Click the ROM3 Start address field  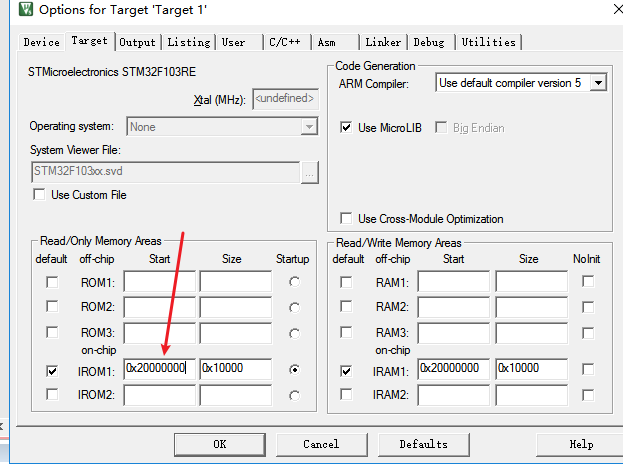coord(160,333)
